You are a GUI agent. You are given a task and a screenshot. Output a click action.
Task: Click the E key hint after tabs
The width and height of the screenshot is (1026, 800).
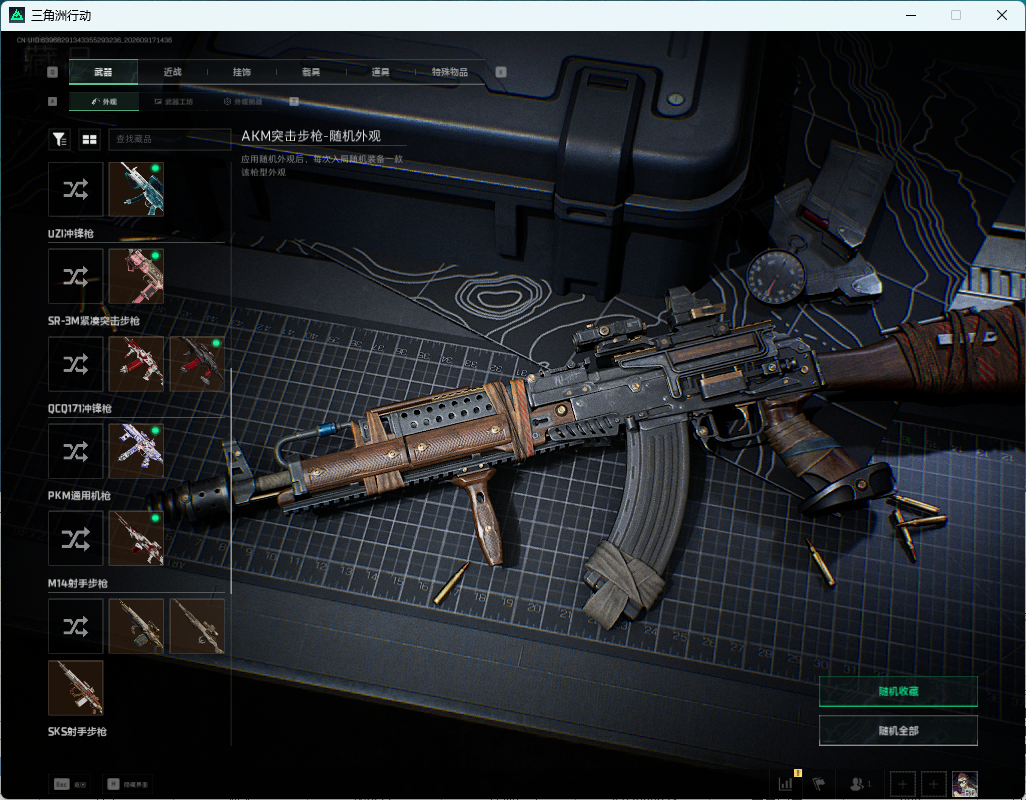tap(501, 72)
